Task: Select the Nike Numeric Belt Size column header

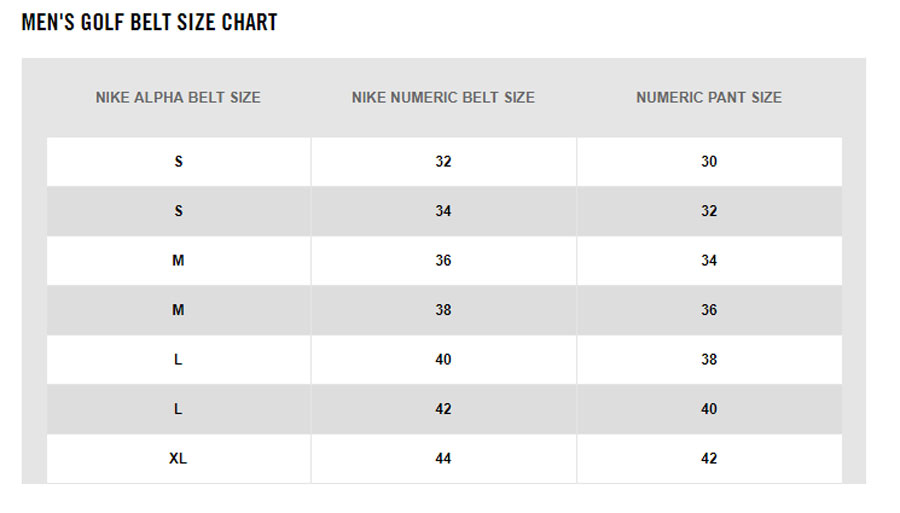Action: (x=443, y=98)
